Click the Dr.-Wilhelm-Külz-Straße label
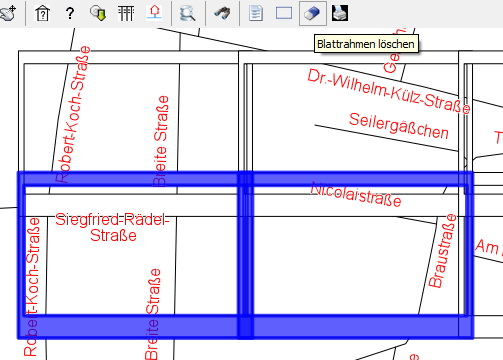Viewport: 503px width, 360px height. pyautogui.click(x=389, y=91)
